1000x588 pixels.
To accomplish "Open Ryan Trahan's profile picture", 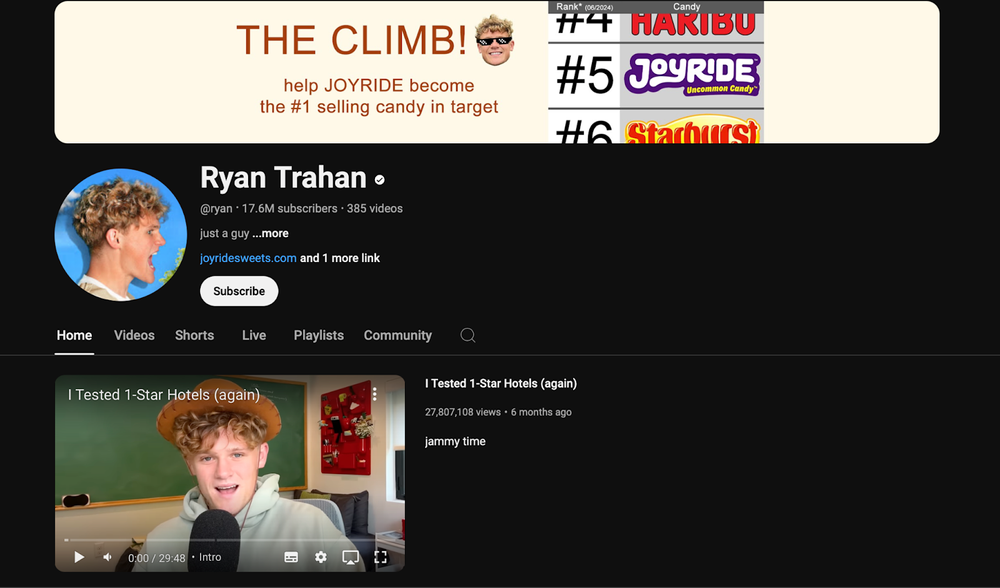I will point(121,235).
